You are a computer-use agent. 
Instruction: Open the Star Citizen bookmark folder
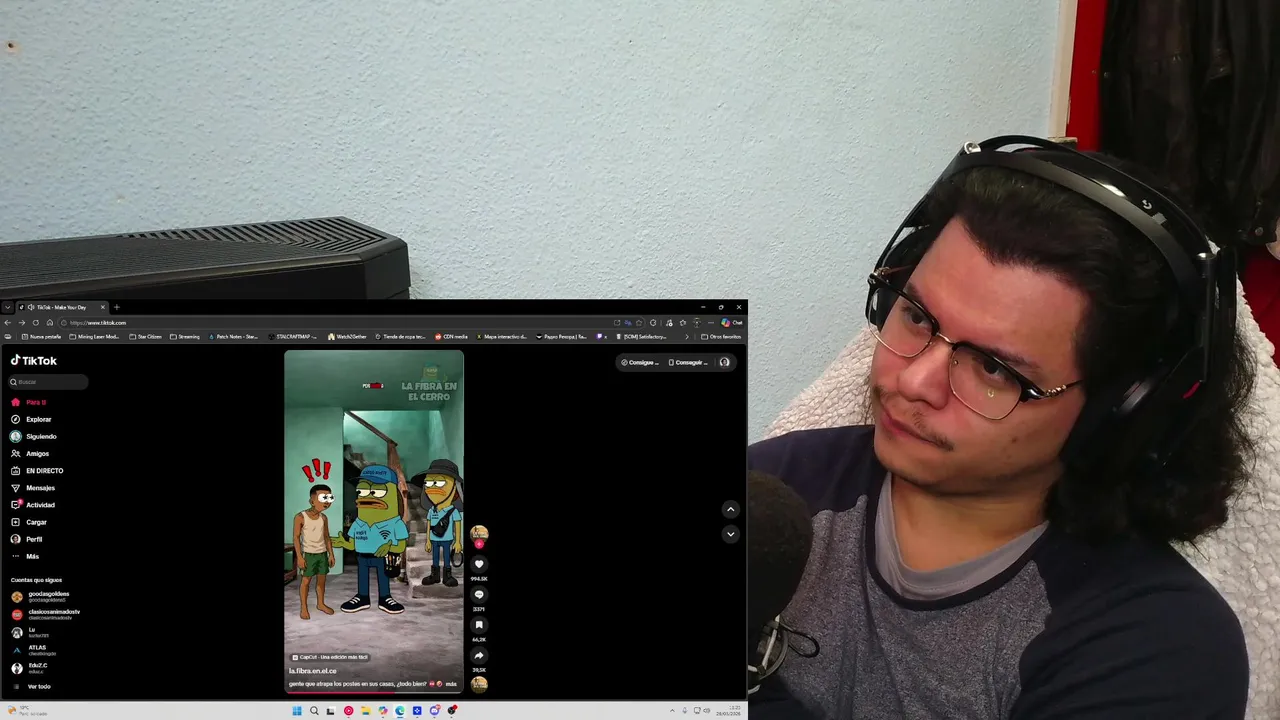click(x=146, y=337)
